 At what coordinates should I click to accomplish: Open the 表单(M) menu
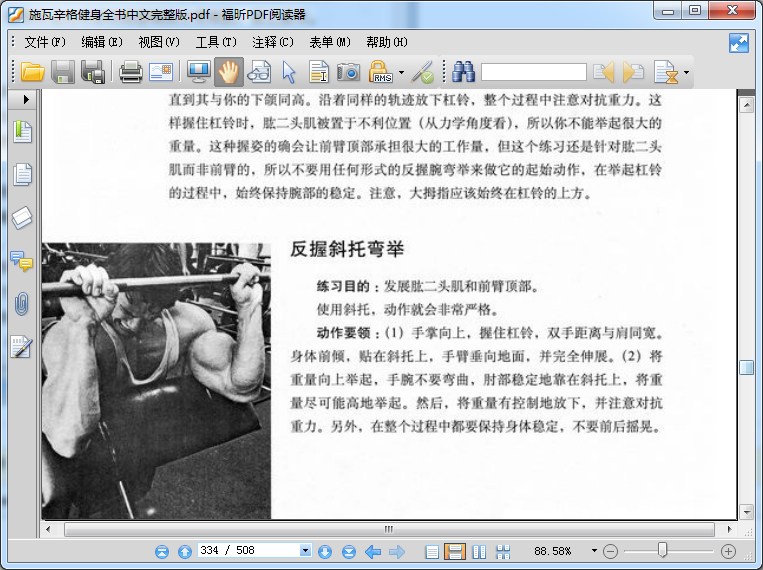point(330,42)
